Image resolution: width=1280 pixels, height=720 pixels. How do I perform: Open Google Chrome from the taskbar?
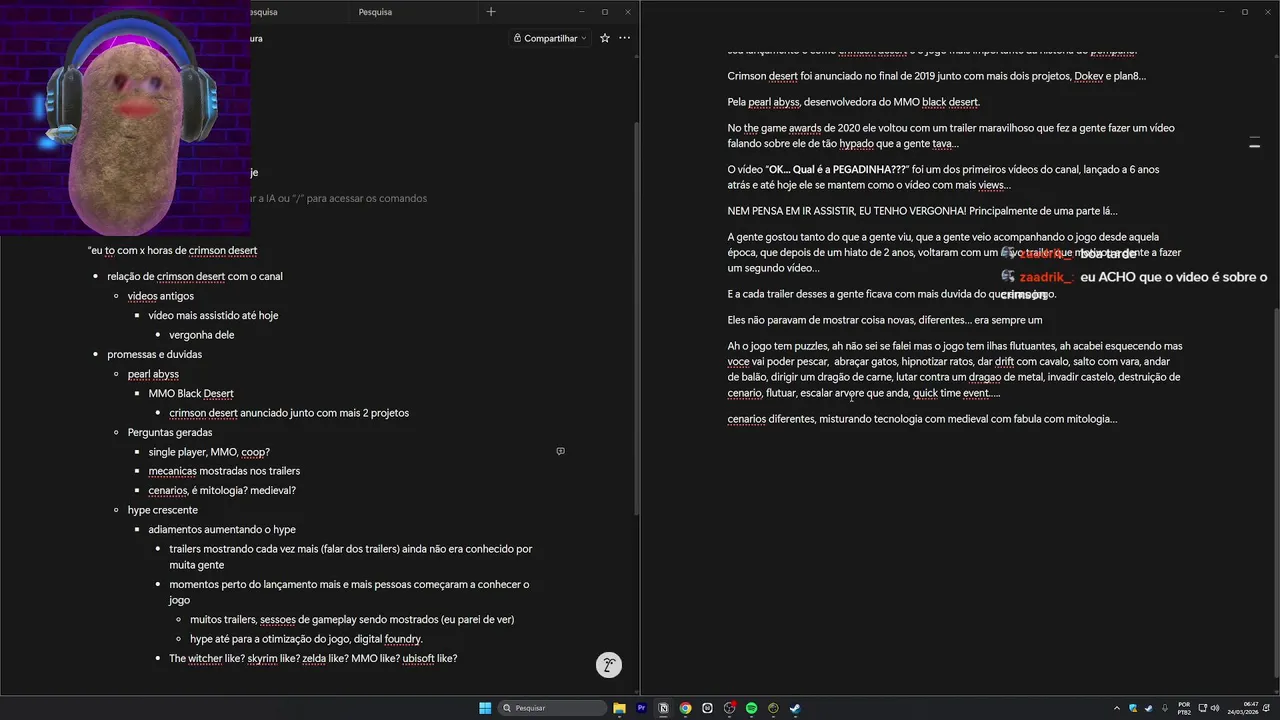(686, 708)
